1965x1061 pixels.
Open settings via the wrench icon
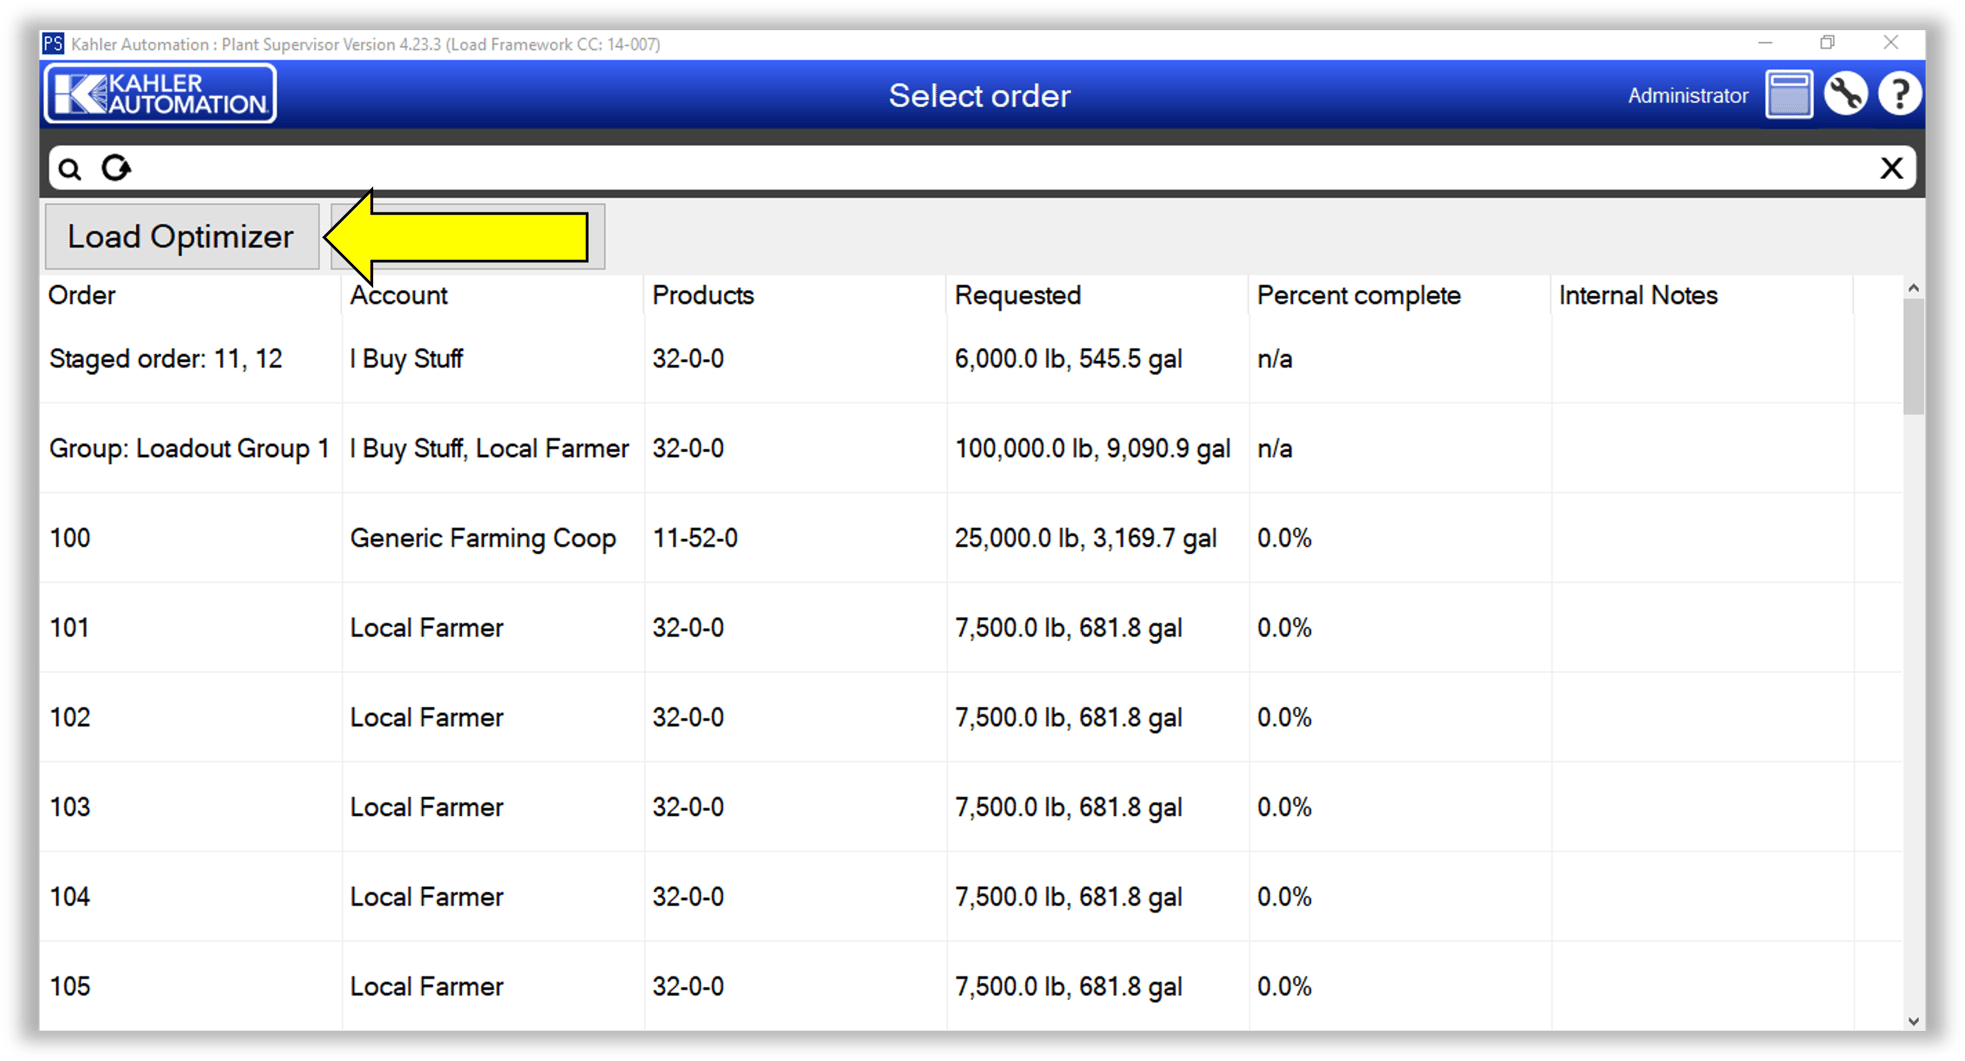pos(1845,93)
